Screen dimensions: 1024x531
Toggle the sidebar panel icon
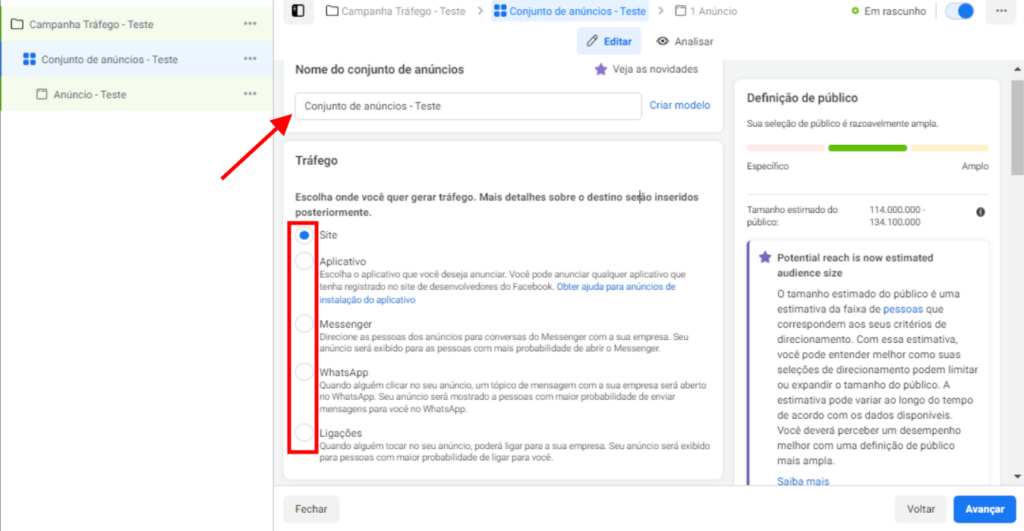298,10
